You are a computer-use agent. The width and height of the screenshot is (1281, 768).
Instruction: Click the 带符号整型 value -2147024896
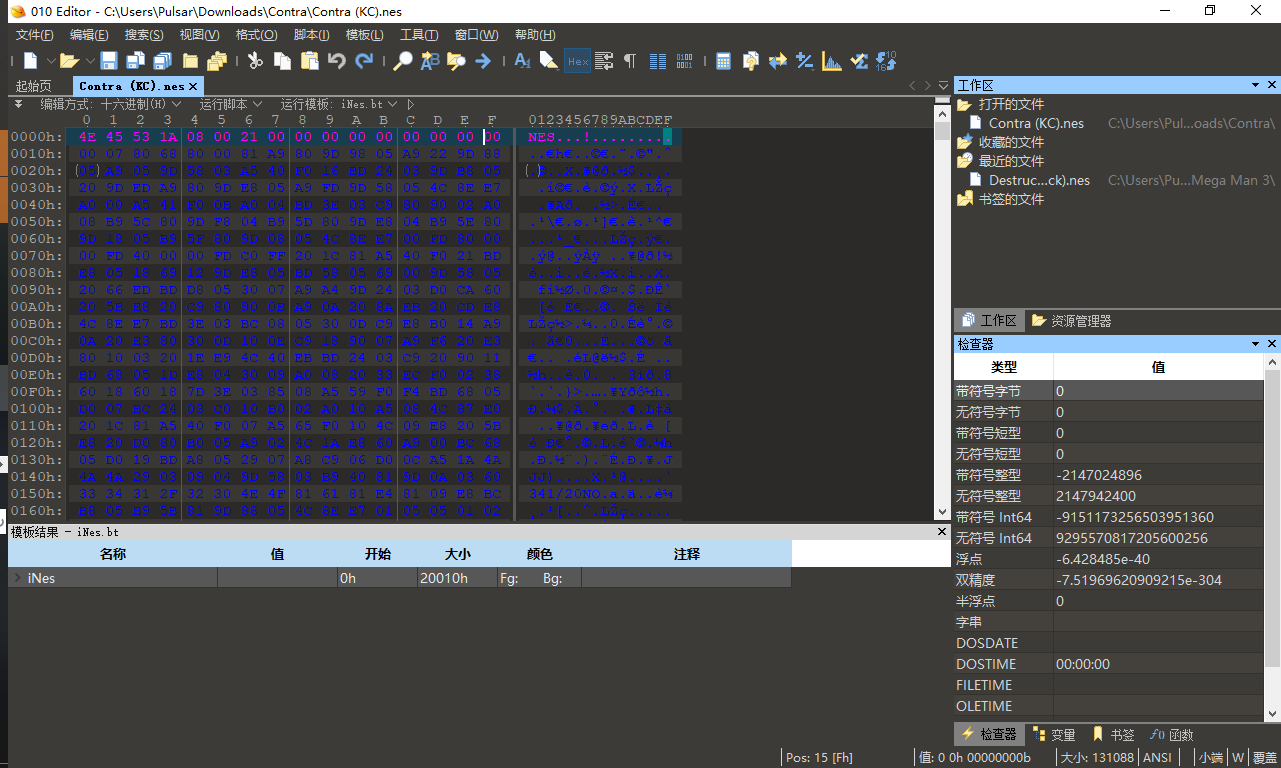point(1158,475)
